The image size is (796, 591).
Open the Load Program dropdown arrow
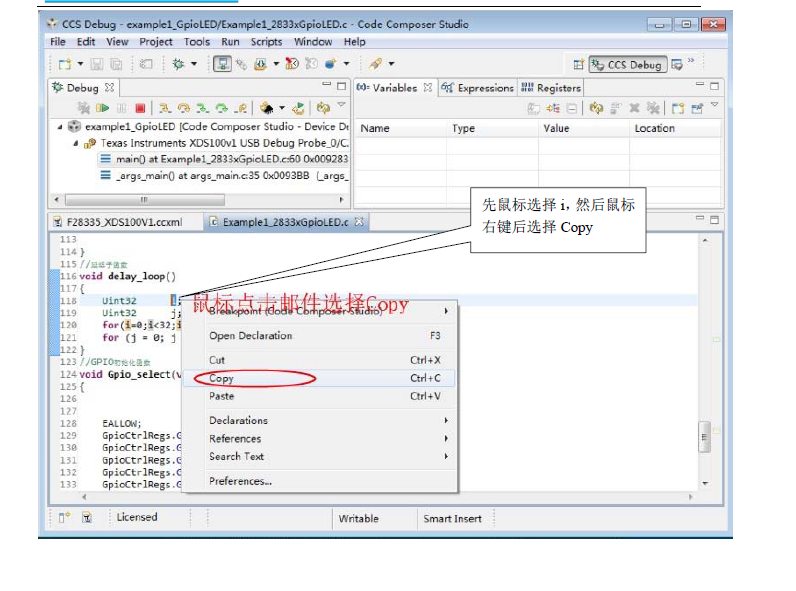tap(276, 64)
